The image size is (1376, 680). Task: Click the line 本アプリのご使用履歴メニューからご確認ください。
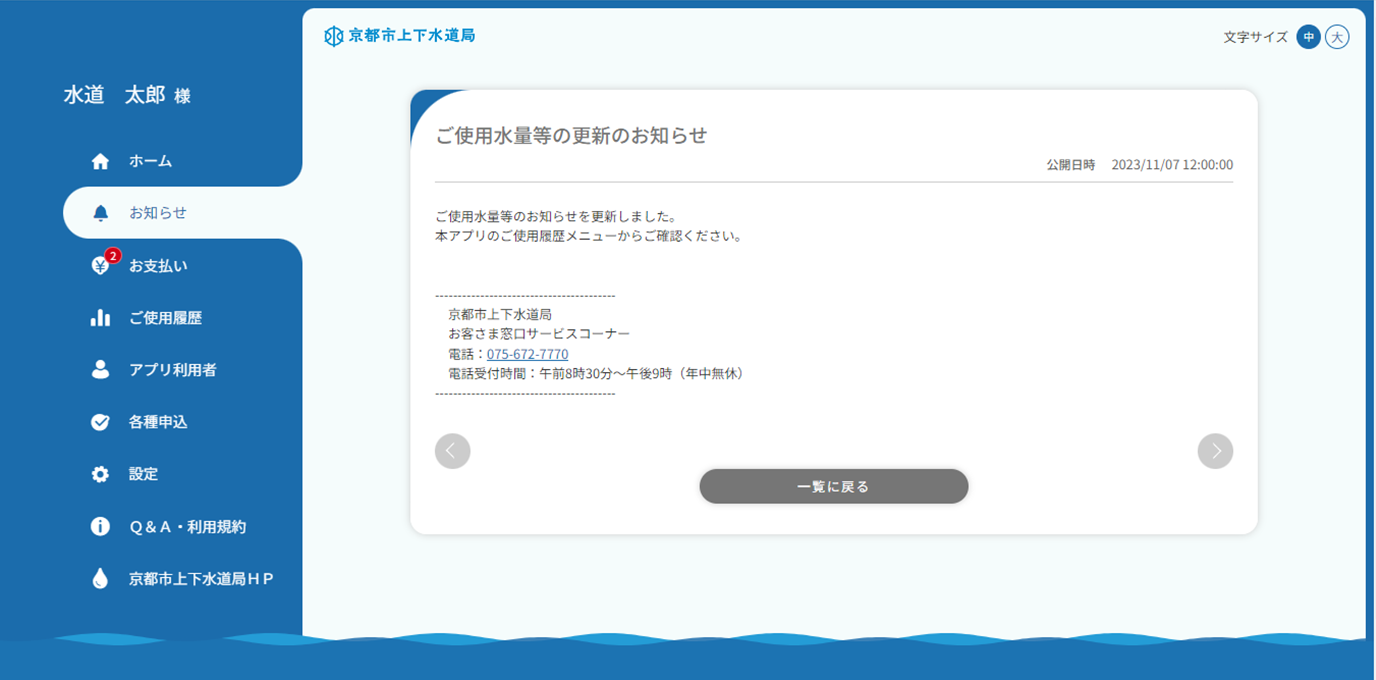pyautogui.click(x=588, y=237)
